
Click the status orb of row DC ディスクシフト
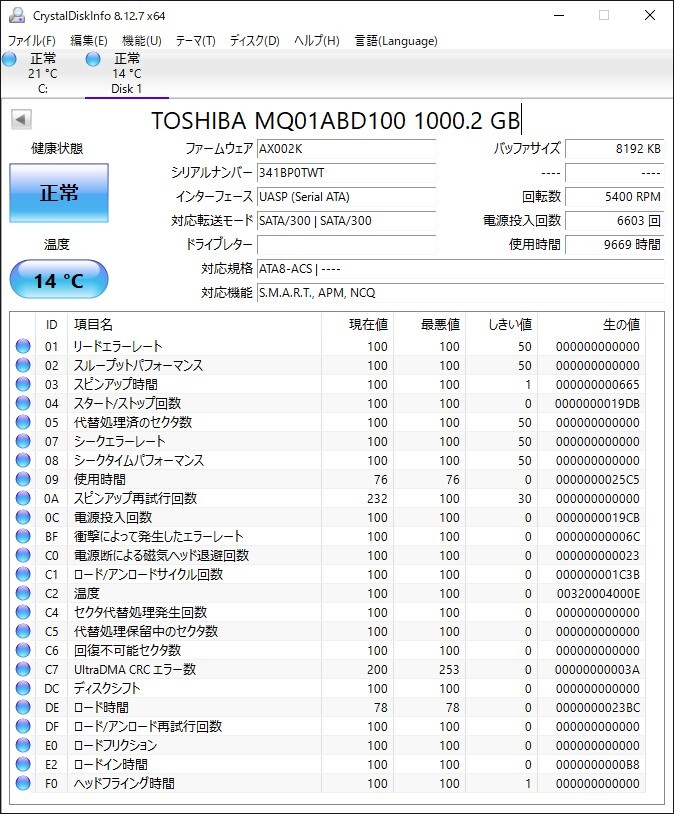coord(23,688)
